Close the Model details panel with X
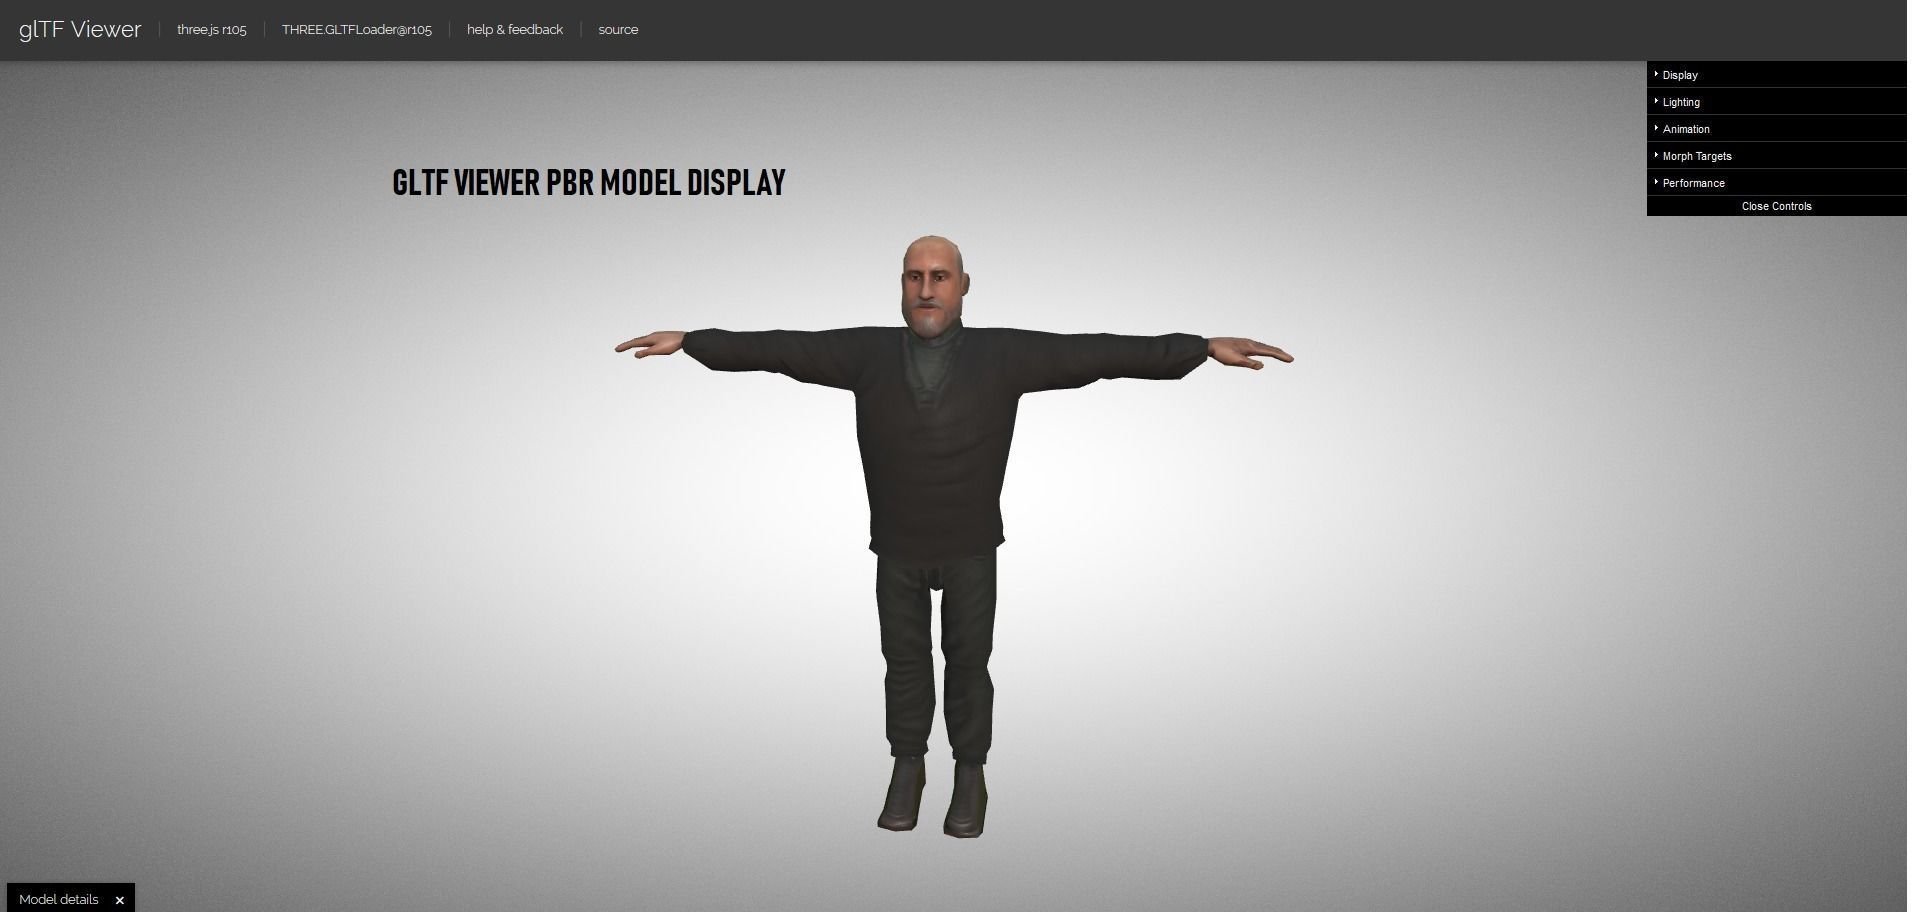The image size is (1912, 912). (120, 900)
